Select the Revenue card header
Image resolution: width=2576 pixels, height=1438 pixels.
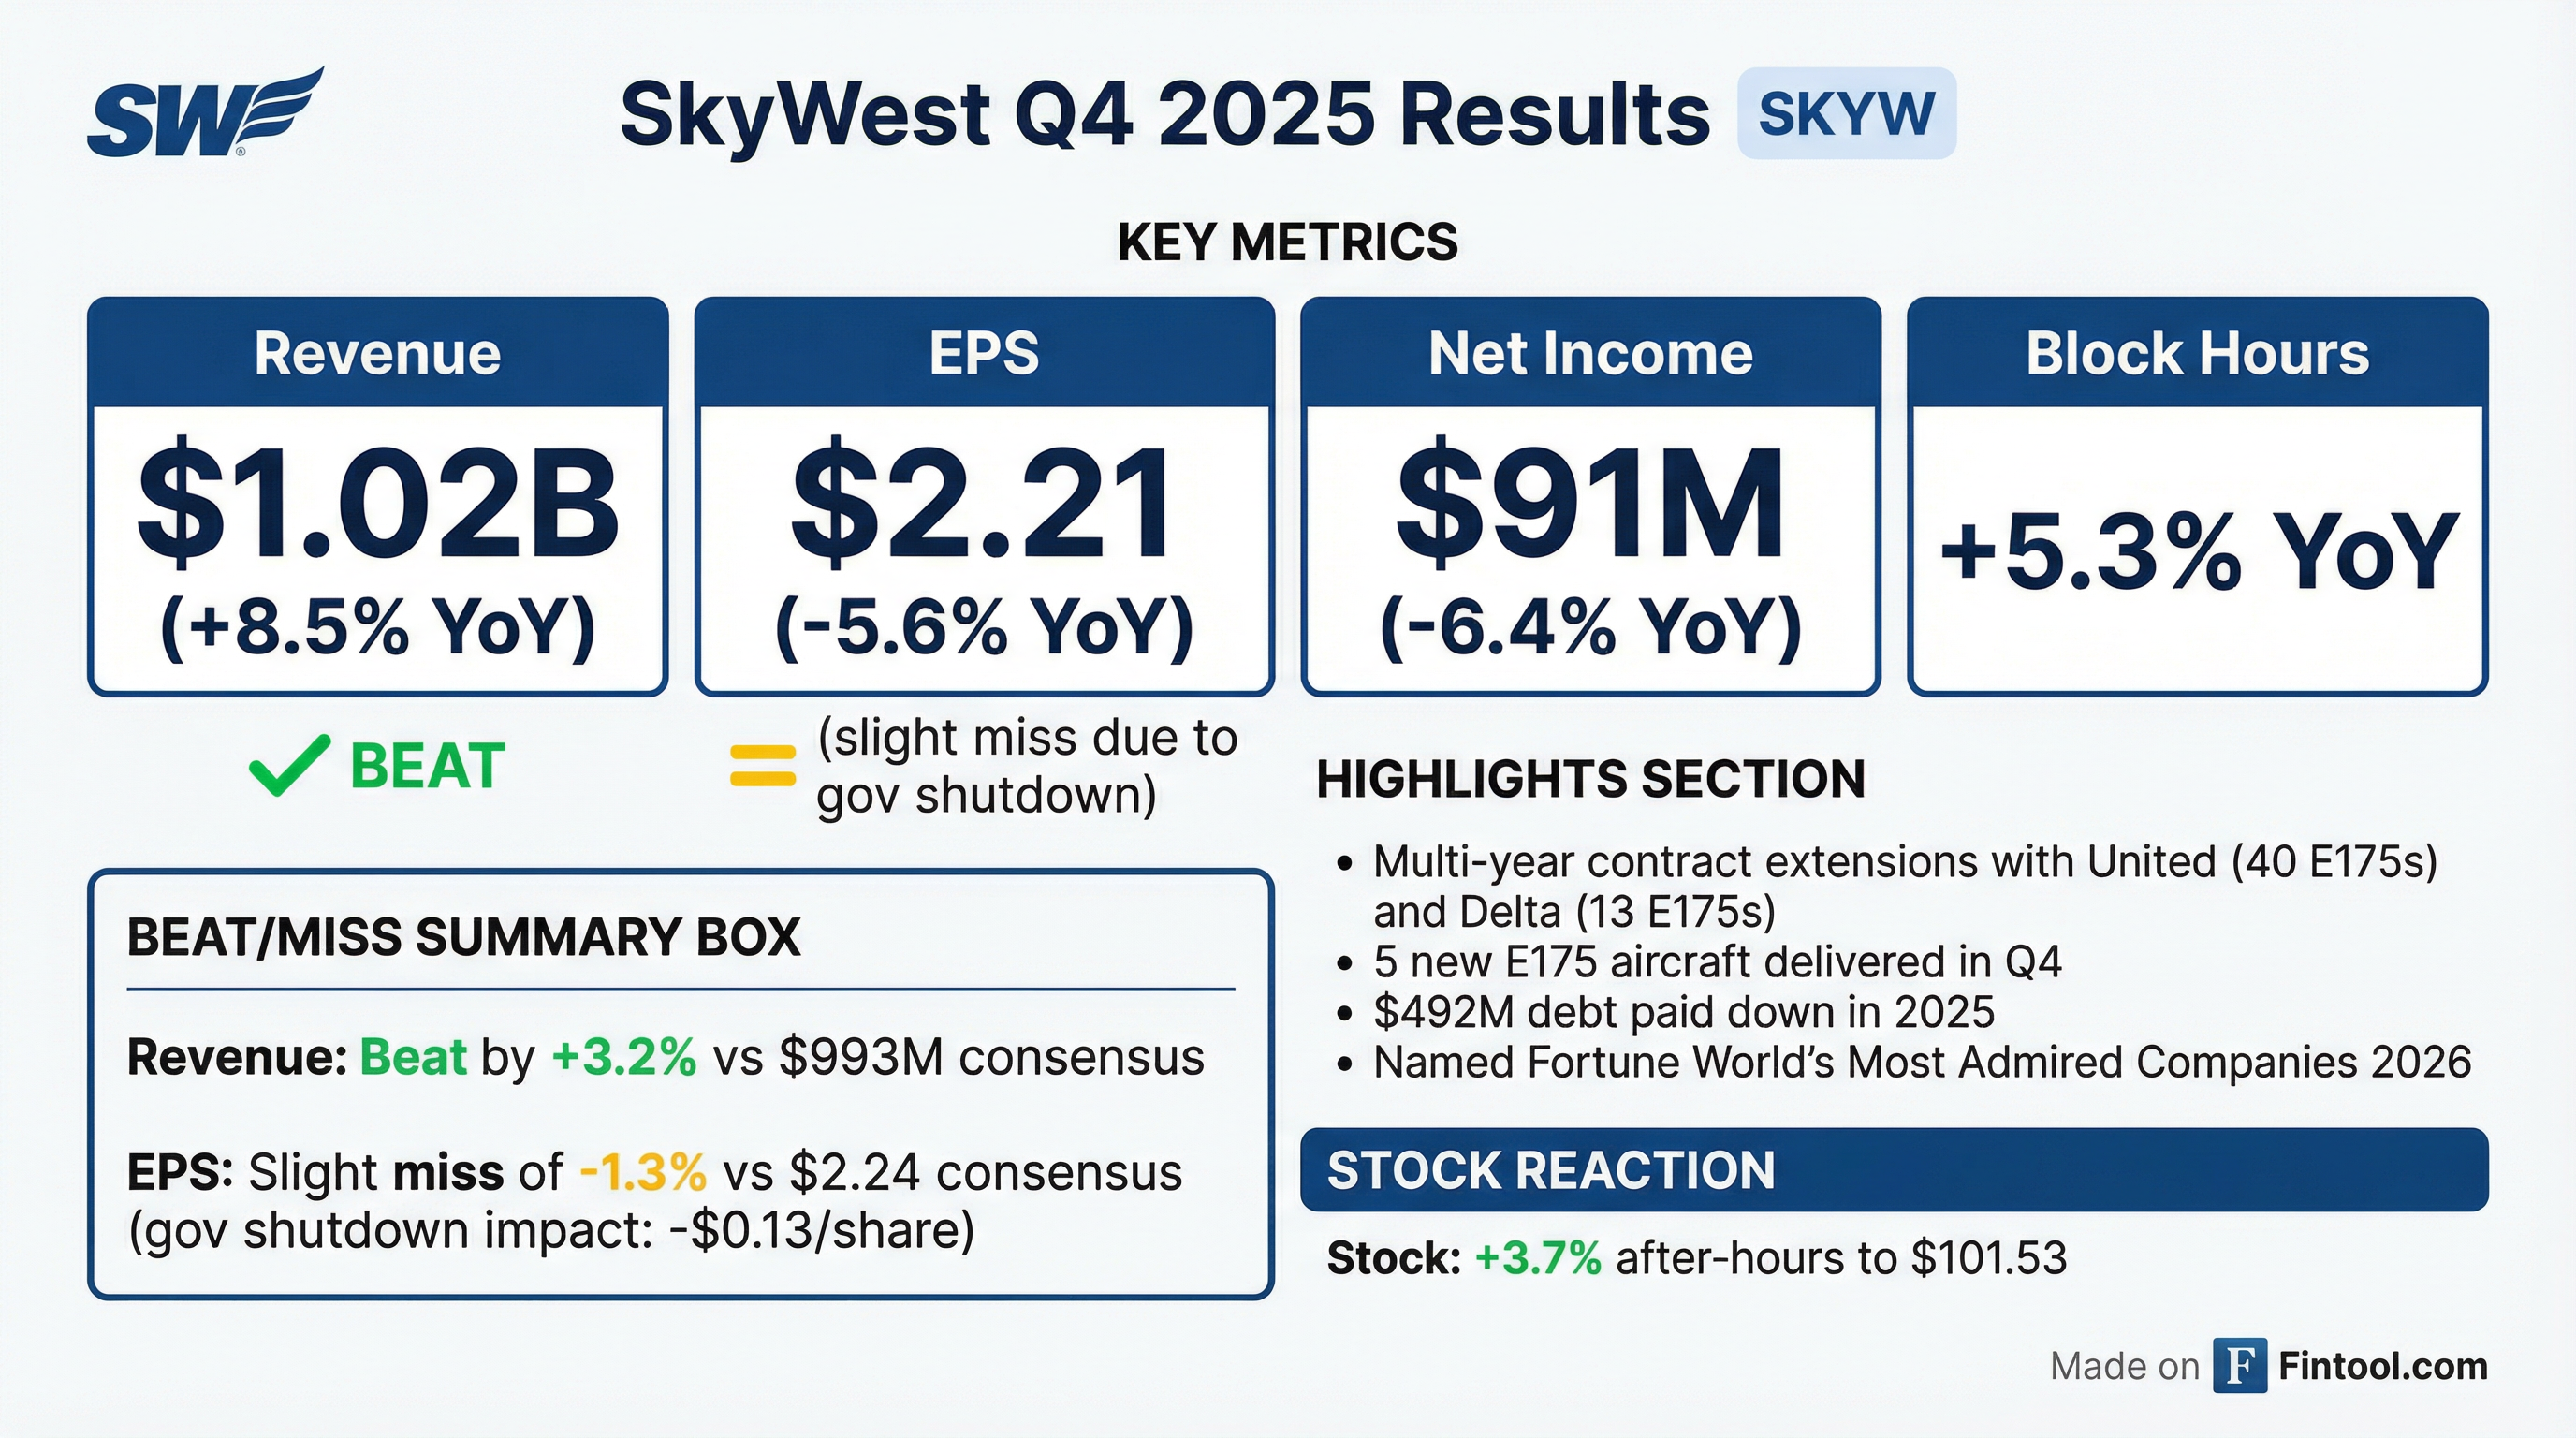(378, 353)
